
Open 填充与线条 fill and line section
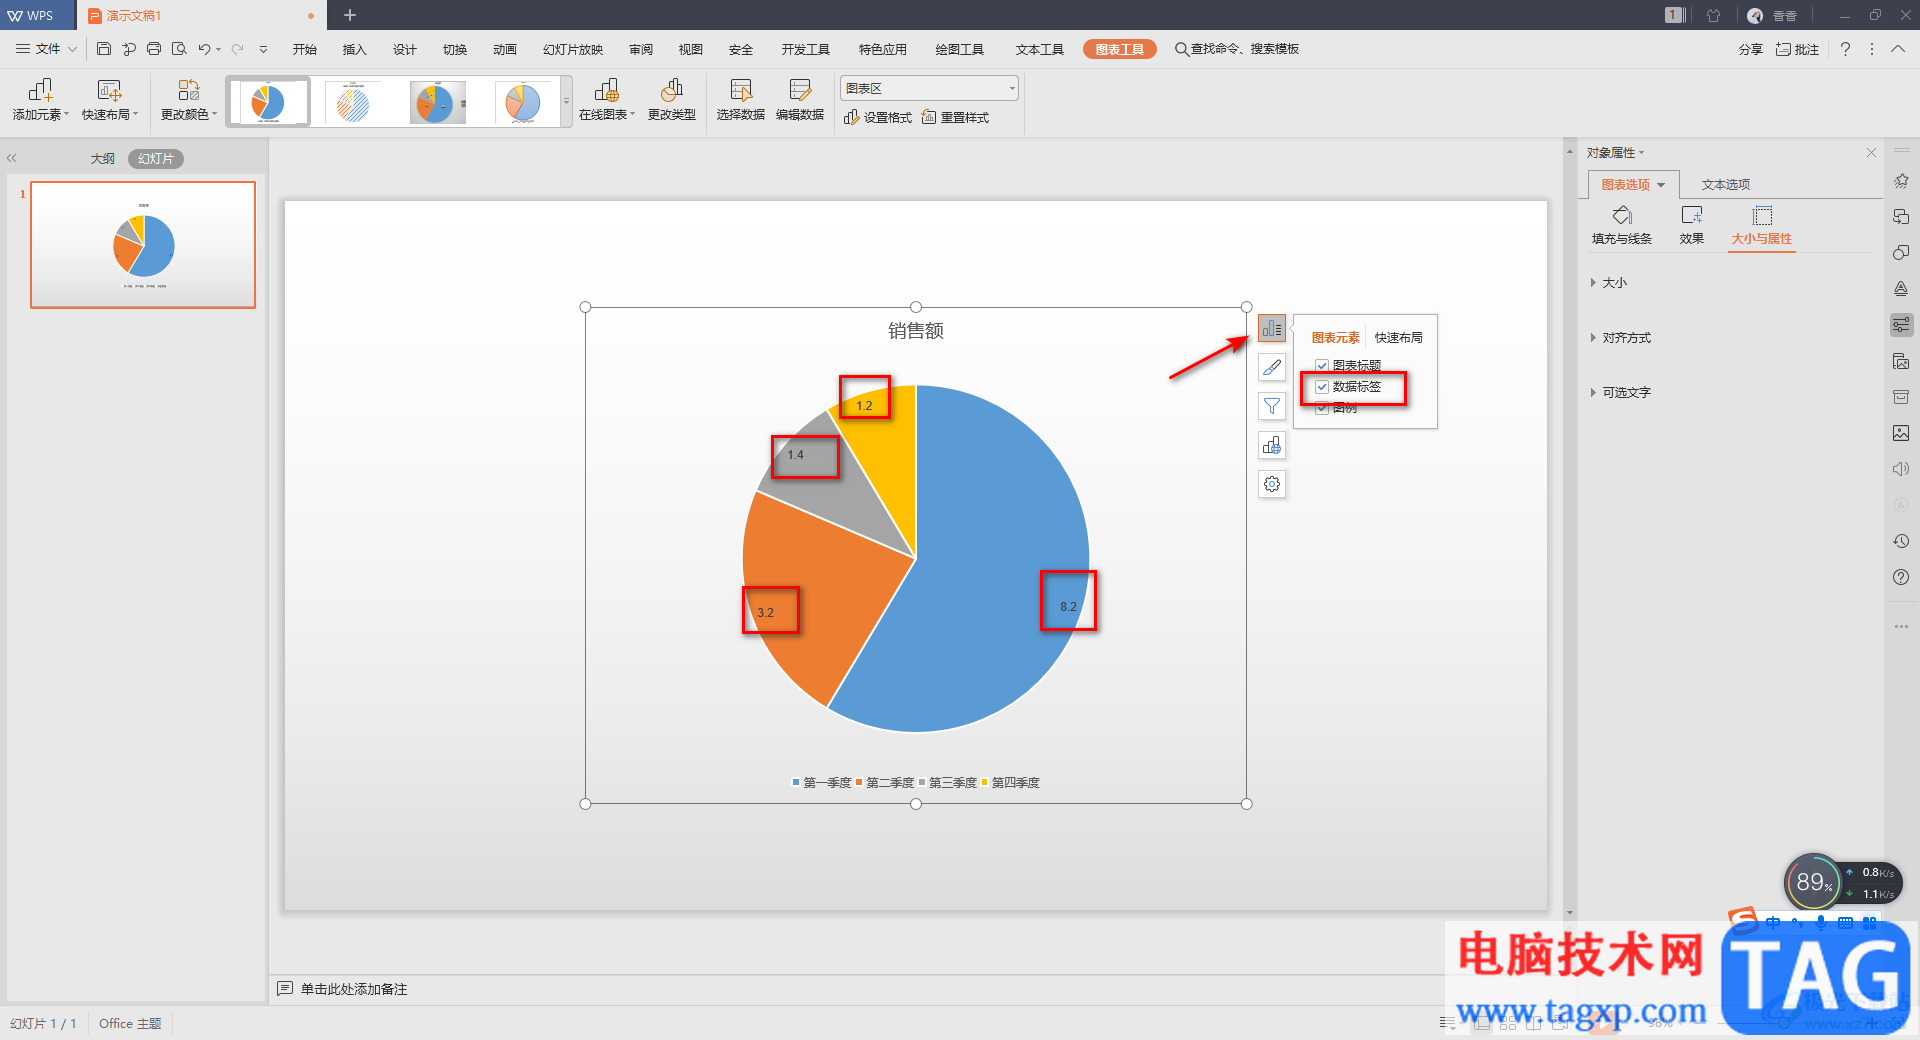pyautogui.click(x=1622, y=225)
